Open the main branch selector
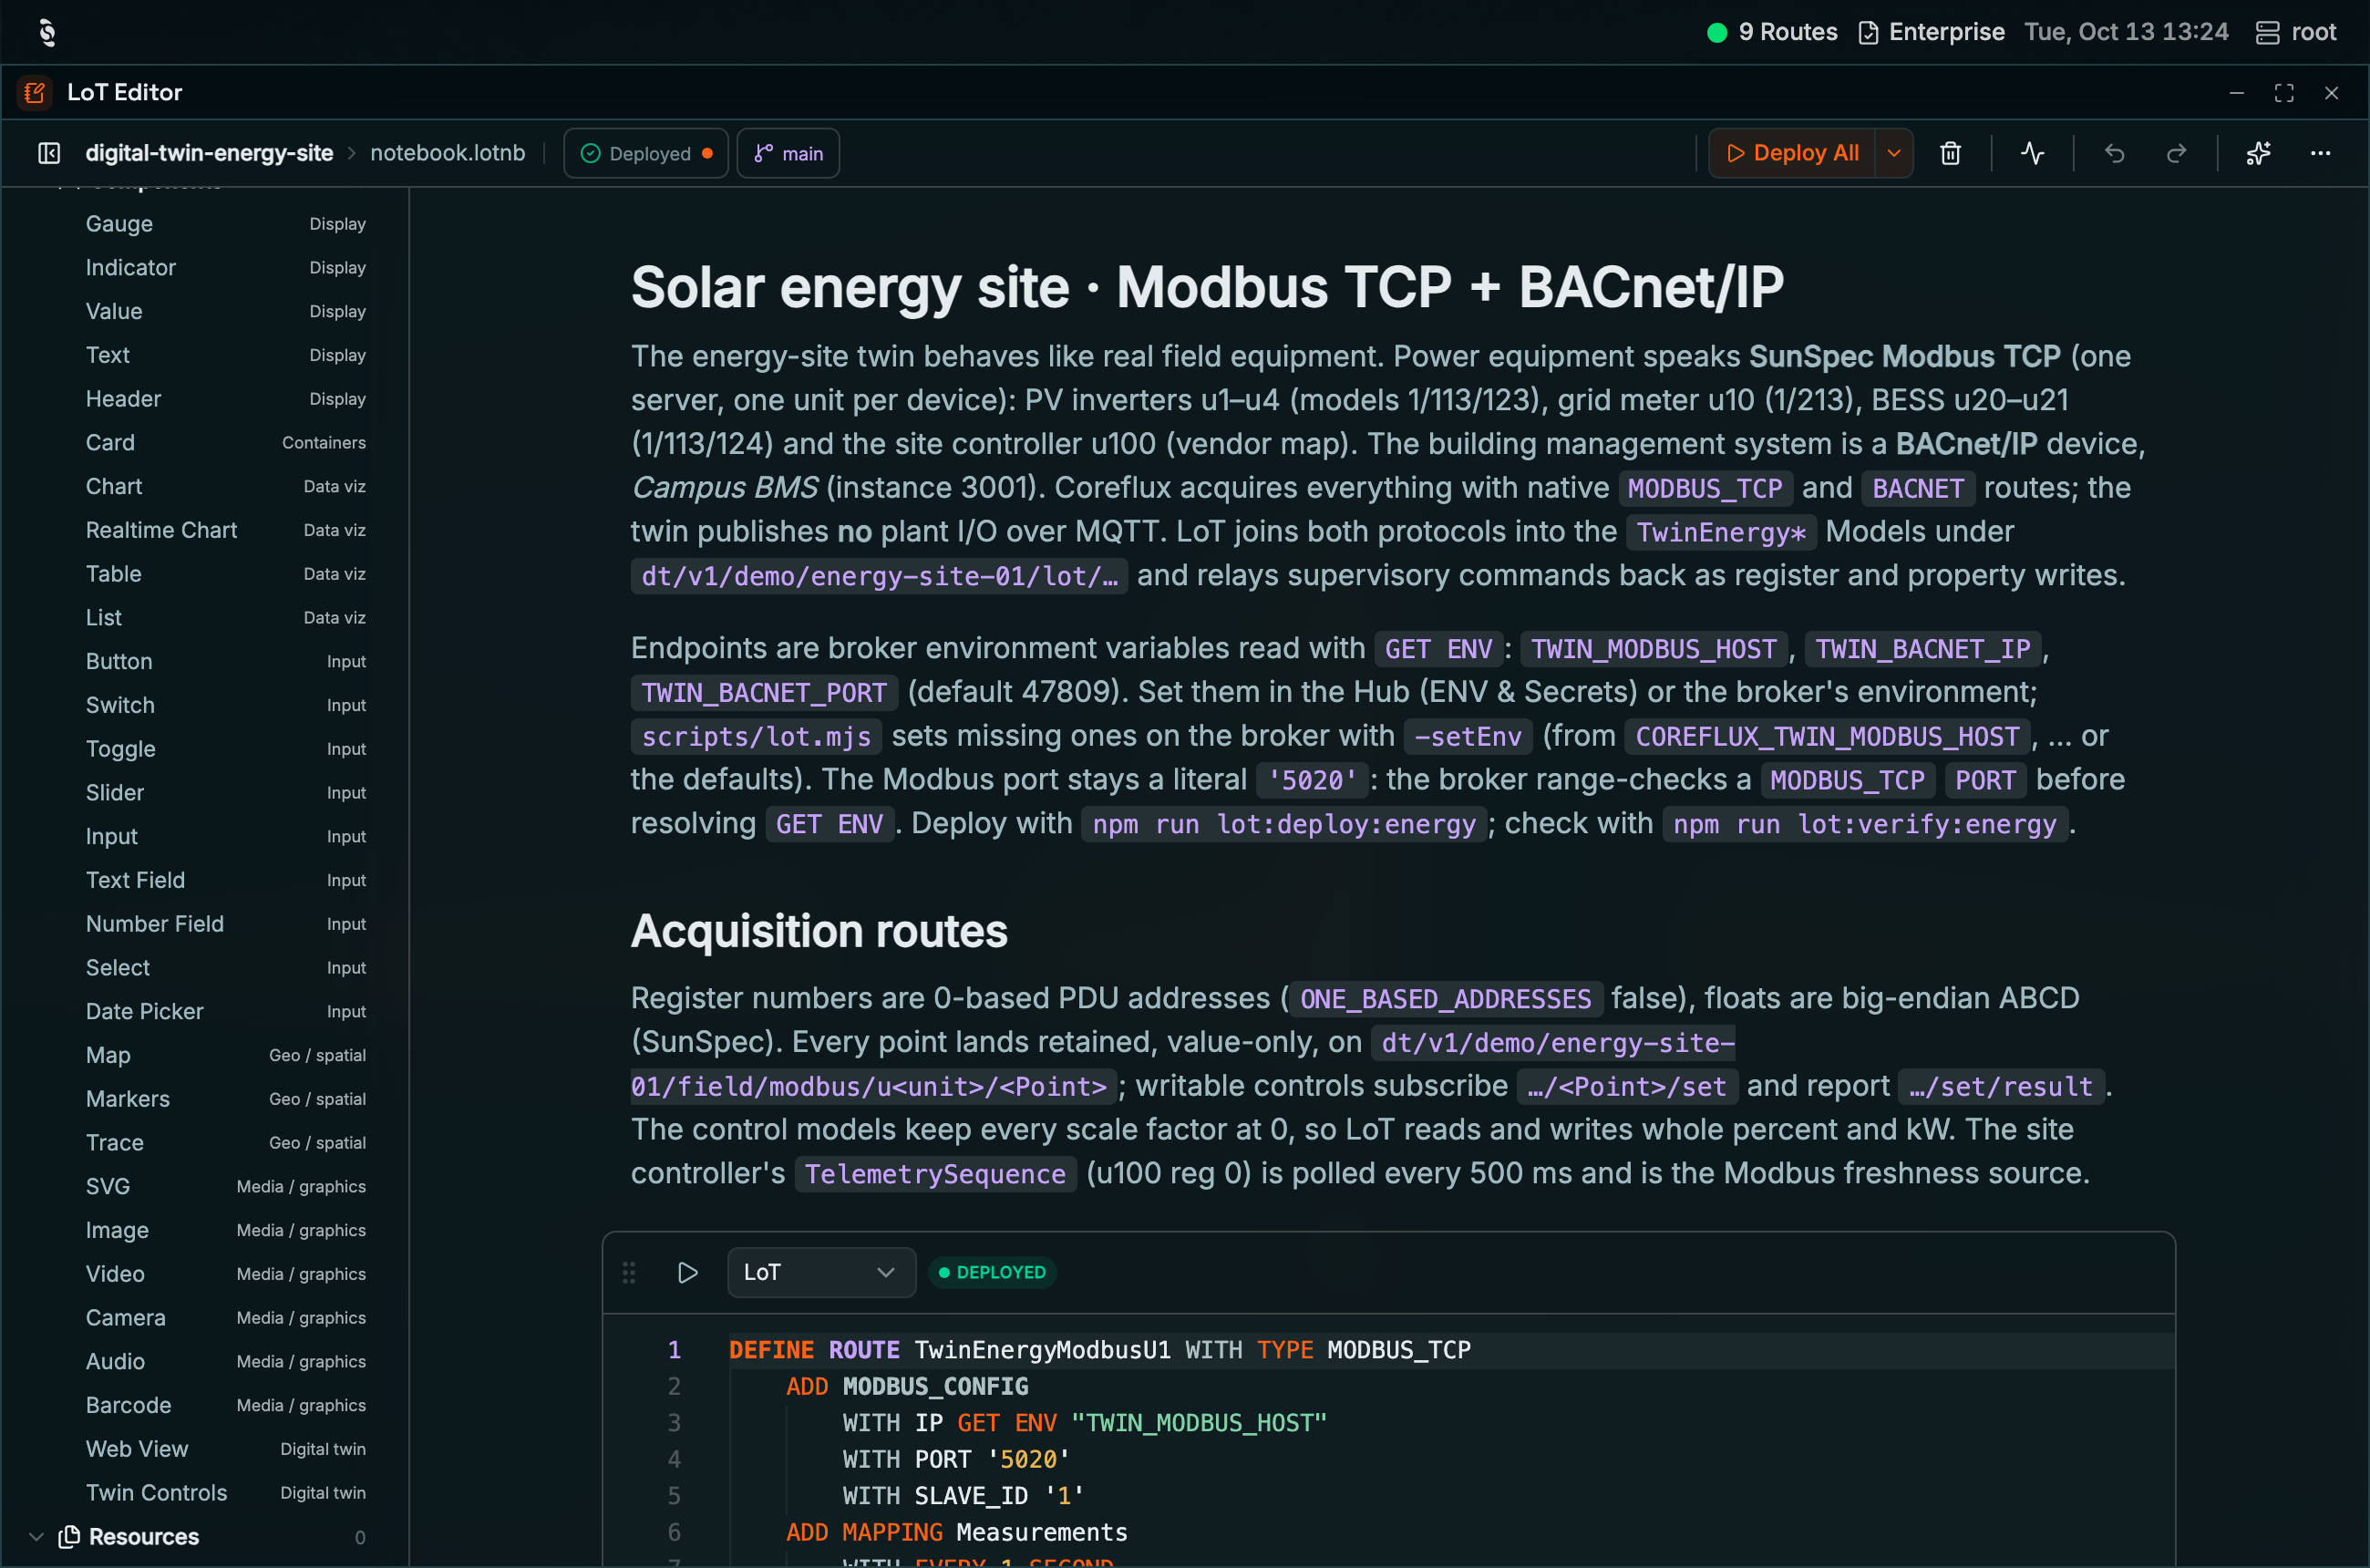 tap(788, 153)
